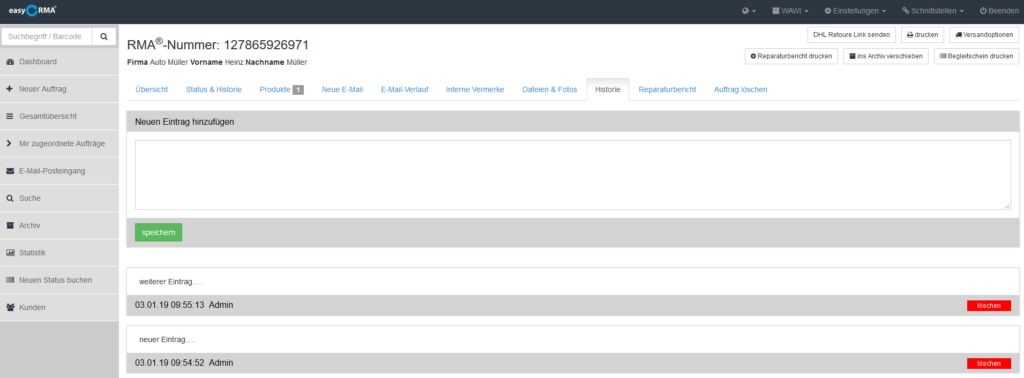The image size is (1024, 378).
Task: Click Reparaturbericht drucken button
Action: pos(791,57)
